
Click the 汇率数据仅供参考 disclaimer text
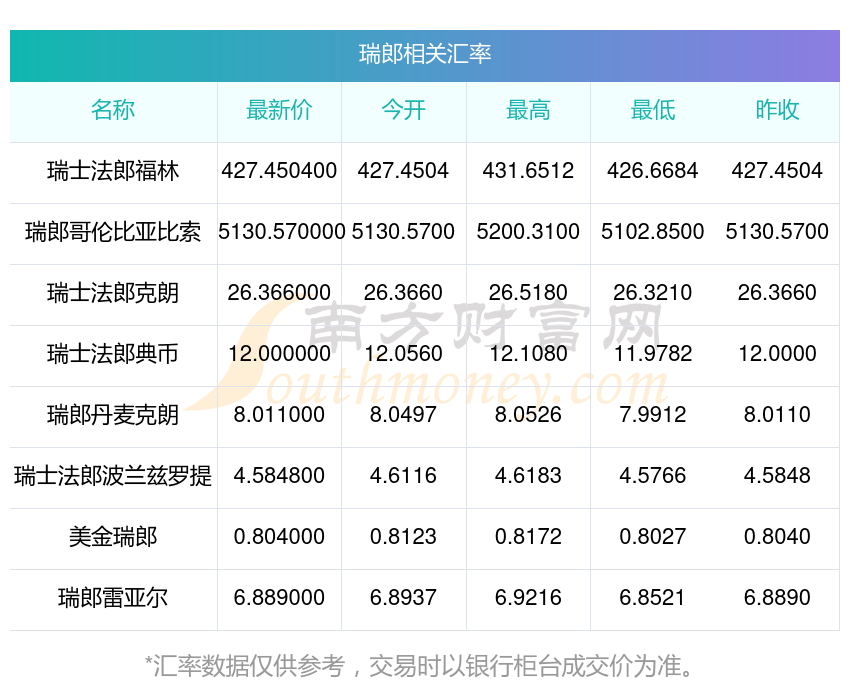[249, 665]
